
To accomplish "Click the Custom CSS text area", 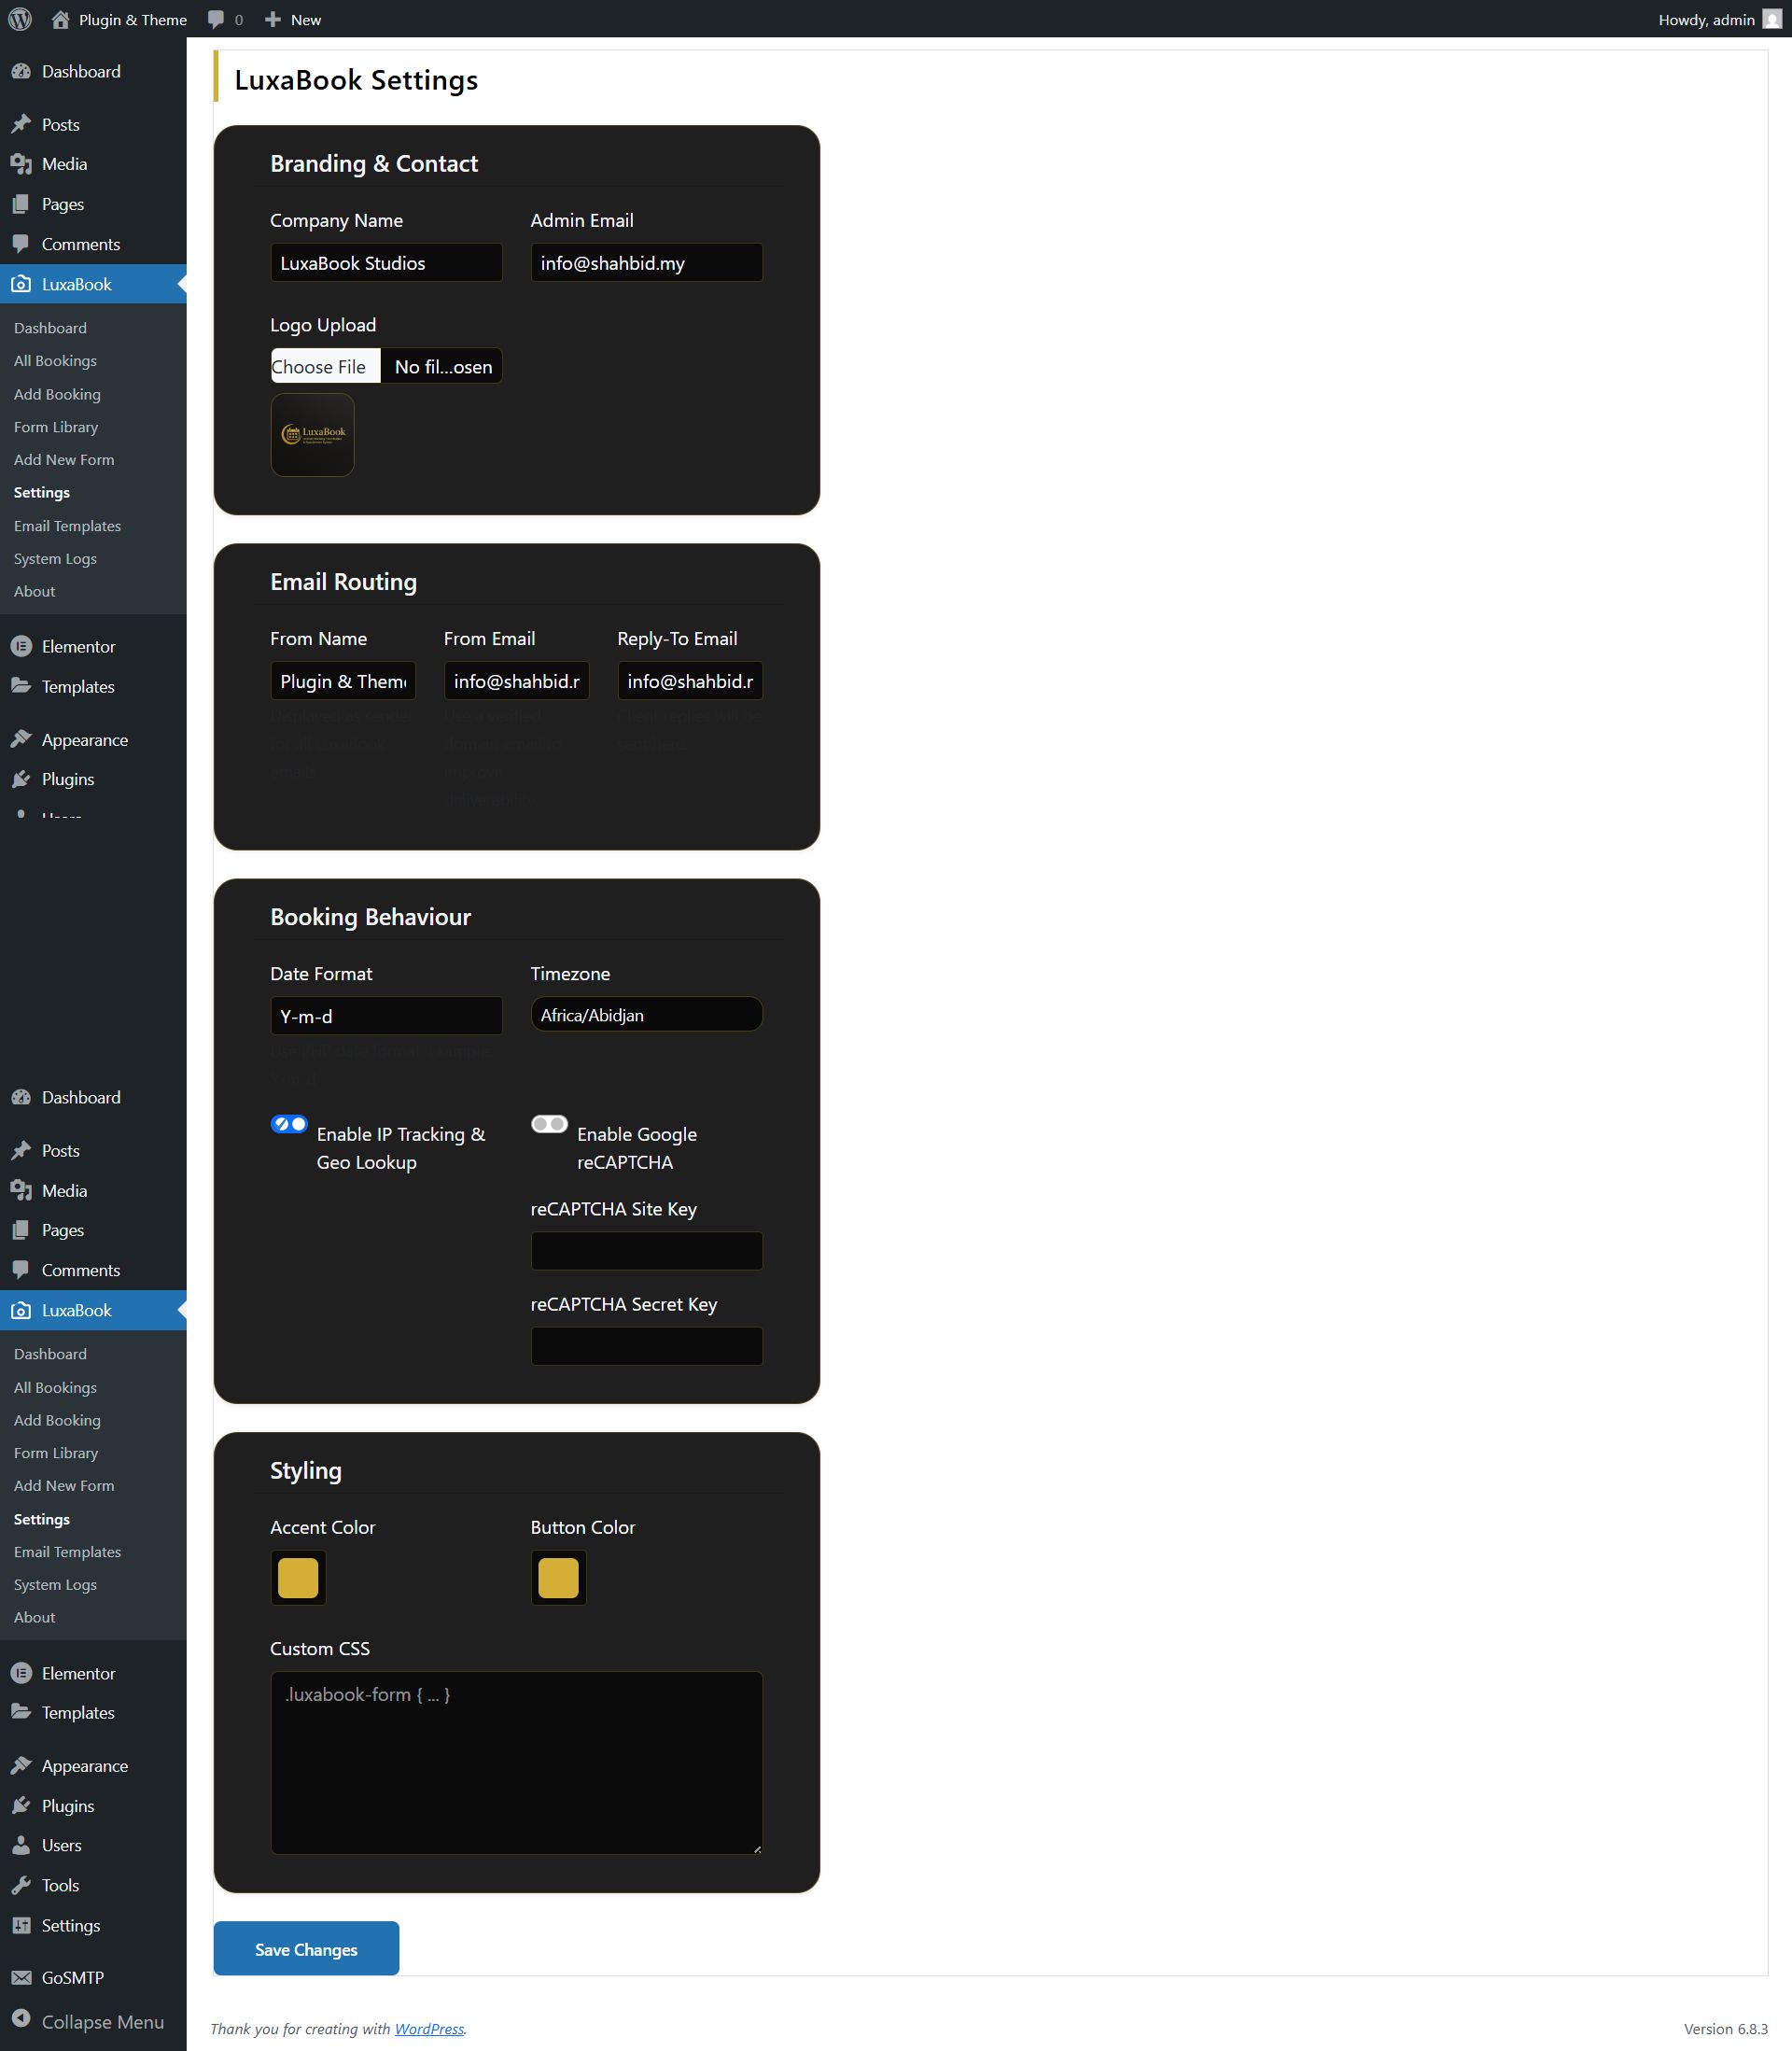I will (516, 1762).
